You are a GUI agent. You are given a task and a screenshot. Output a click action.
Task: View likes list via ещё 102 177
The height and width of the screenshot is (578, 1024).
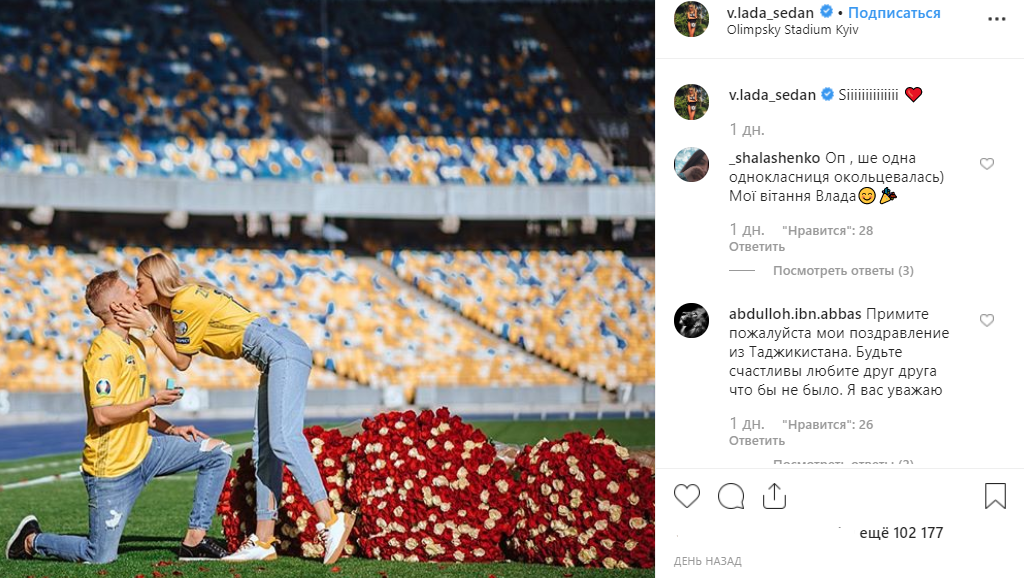(901, 533)
